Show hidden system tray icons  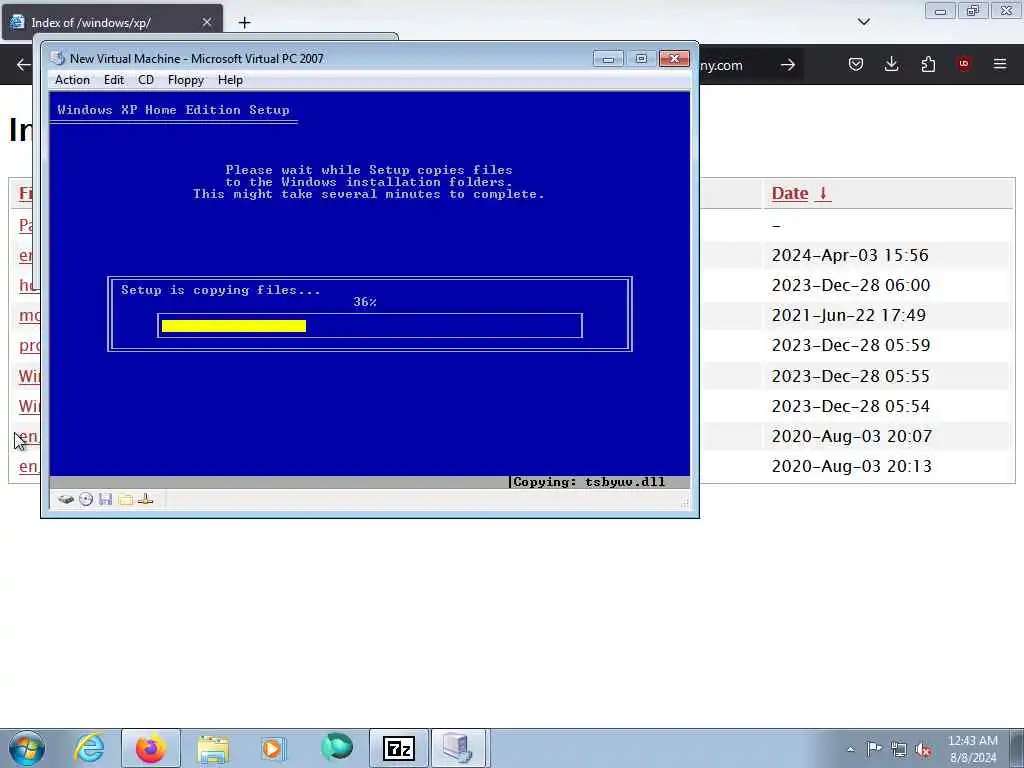click(850, 749)
